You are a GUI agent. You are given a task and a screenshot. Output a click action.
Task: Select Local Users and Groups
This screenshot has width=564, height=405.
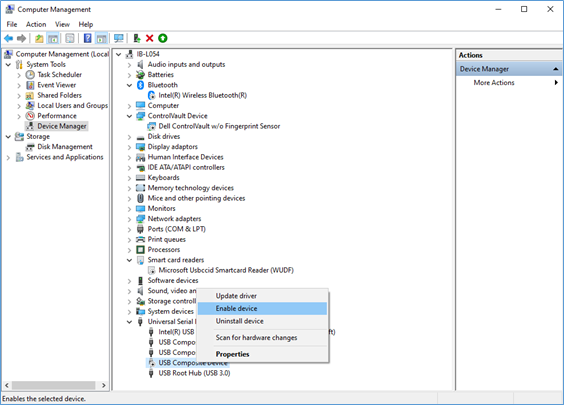[x=72, y=105]
